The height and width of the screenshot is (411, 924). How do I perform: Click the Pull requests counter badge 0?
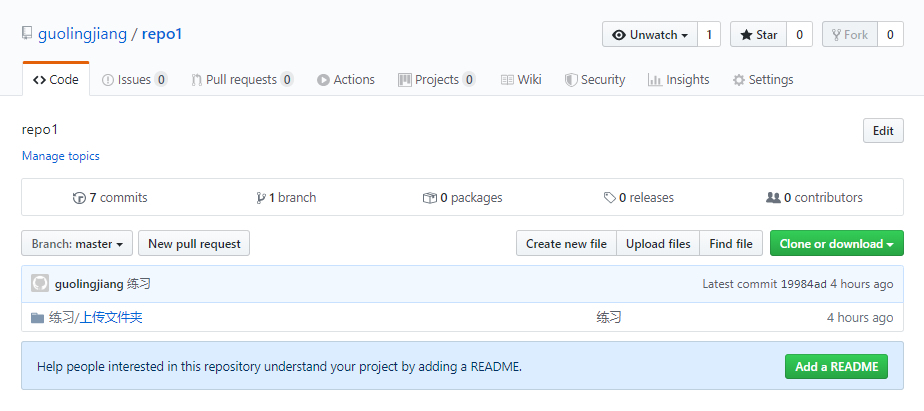coord(287,80)
